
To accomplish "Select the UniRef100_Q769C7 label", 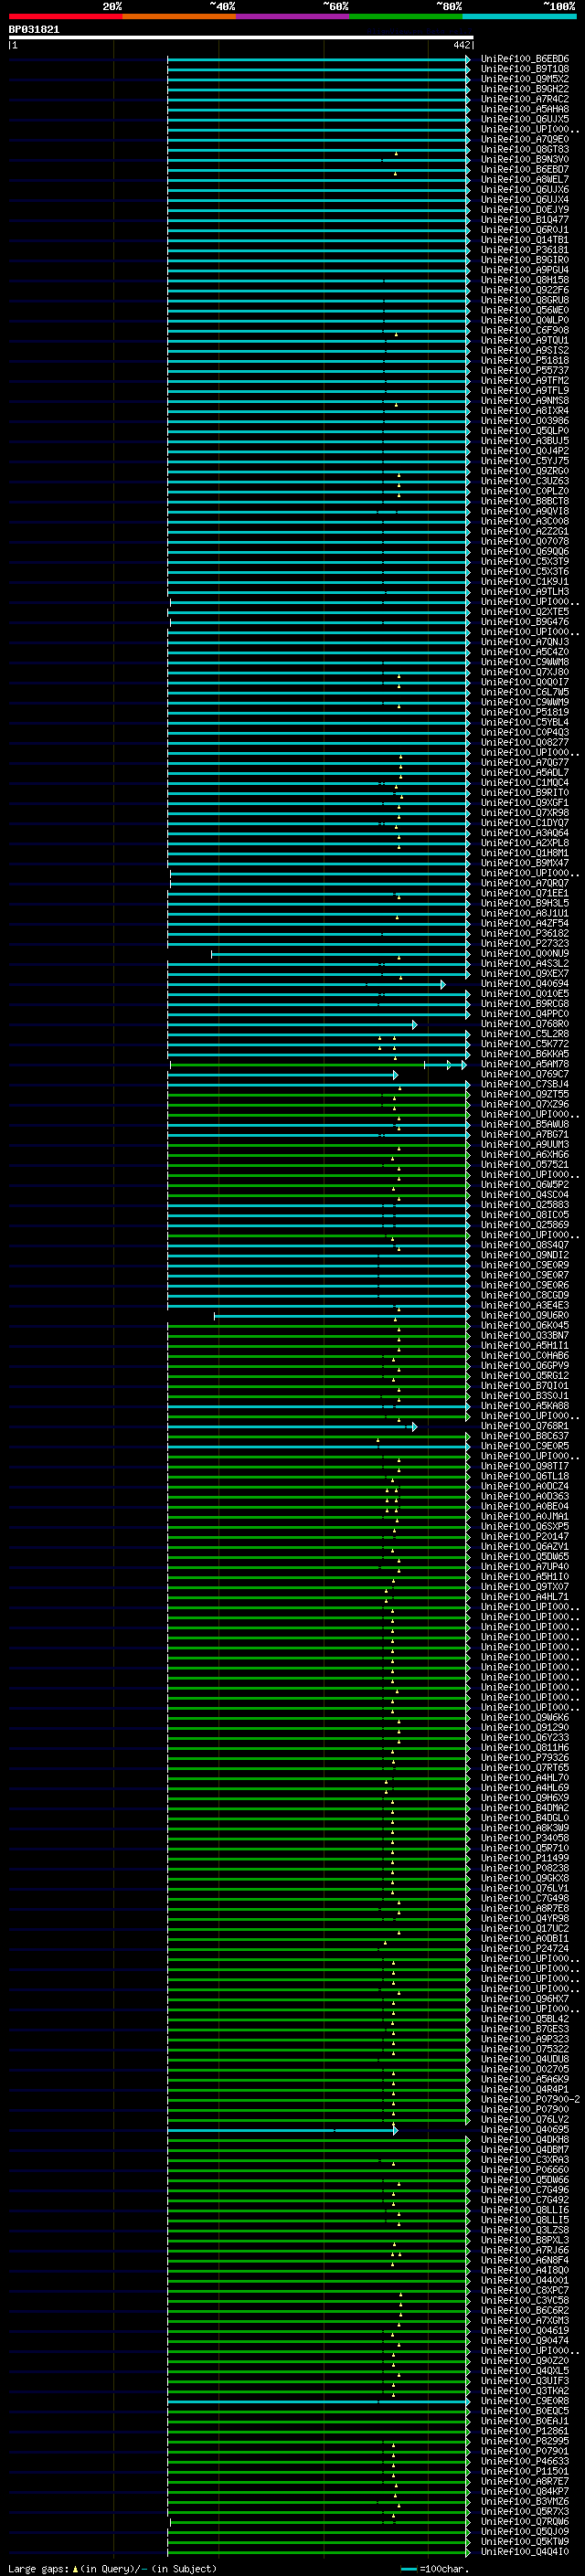I will click(x=525, y=1074).
